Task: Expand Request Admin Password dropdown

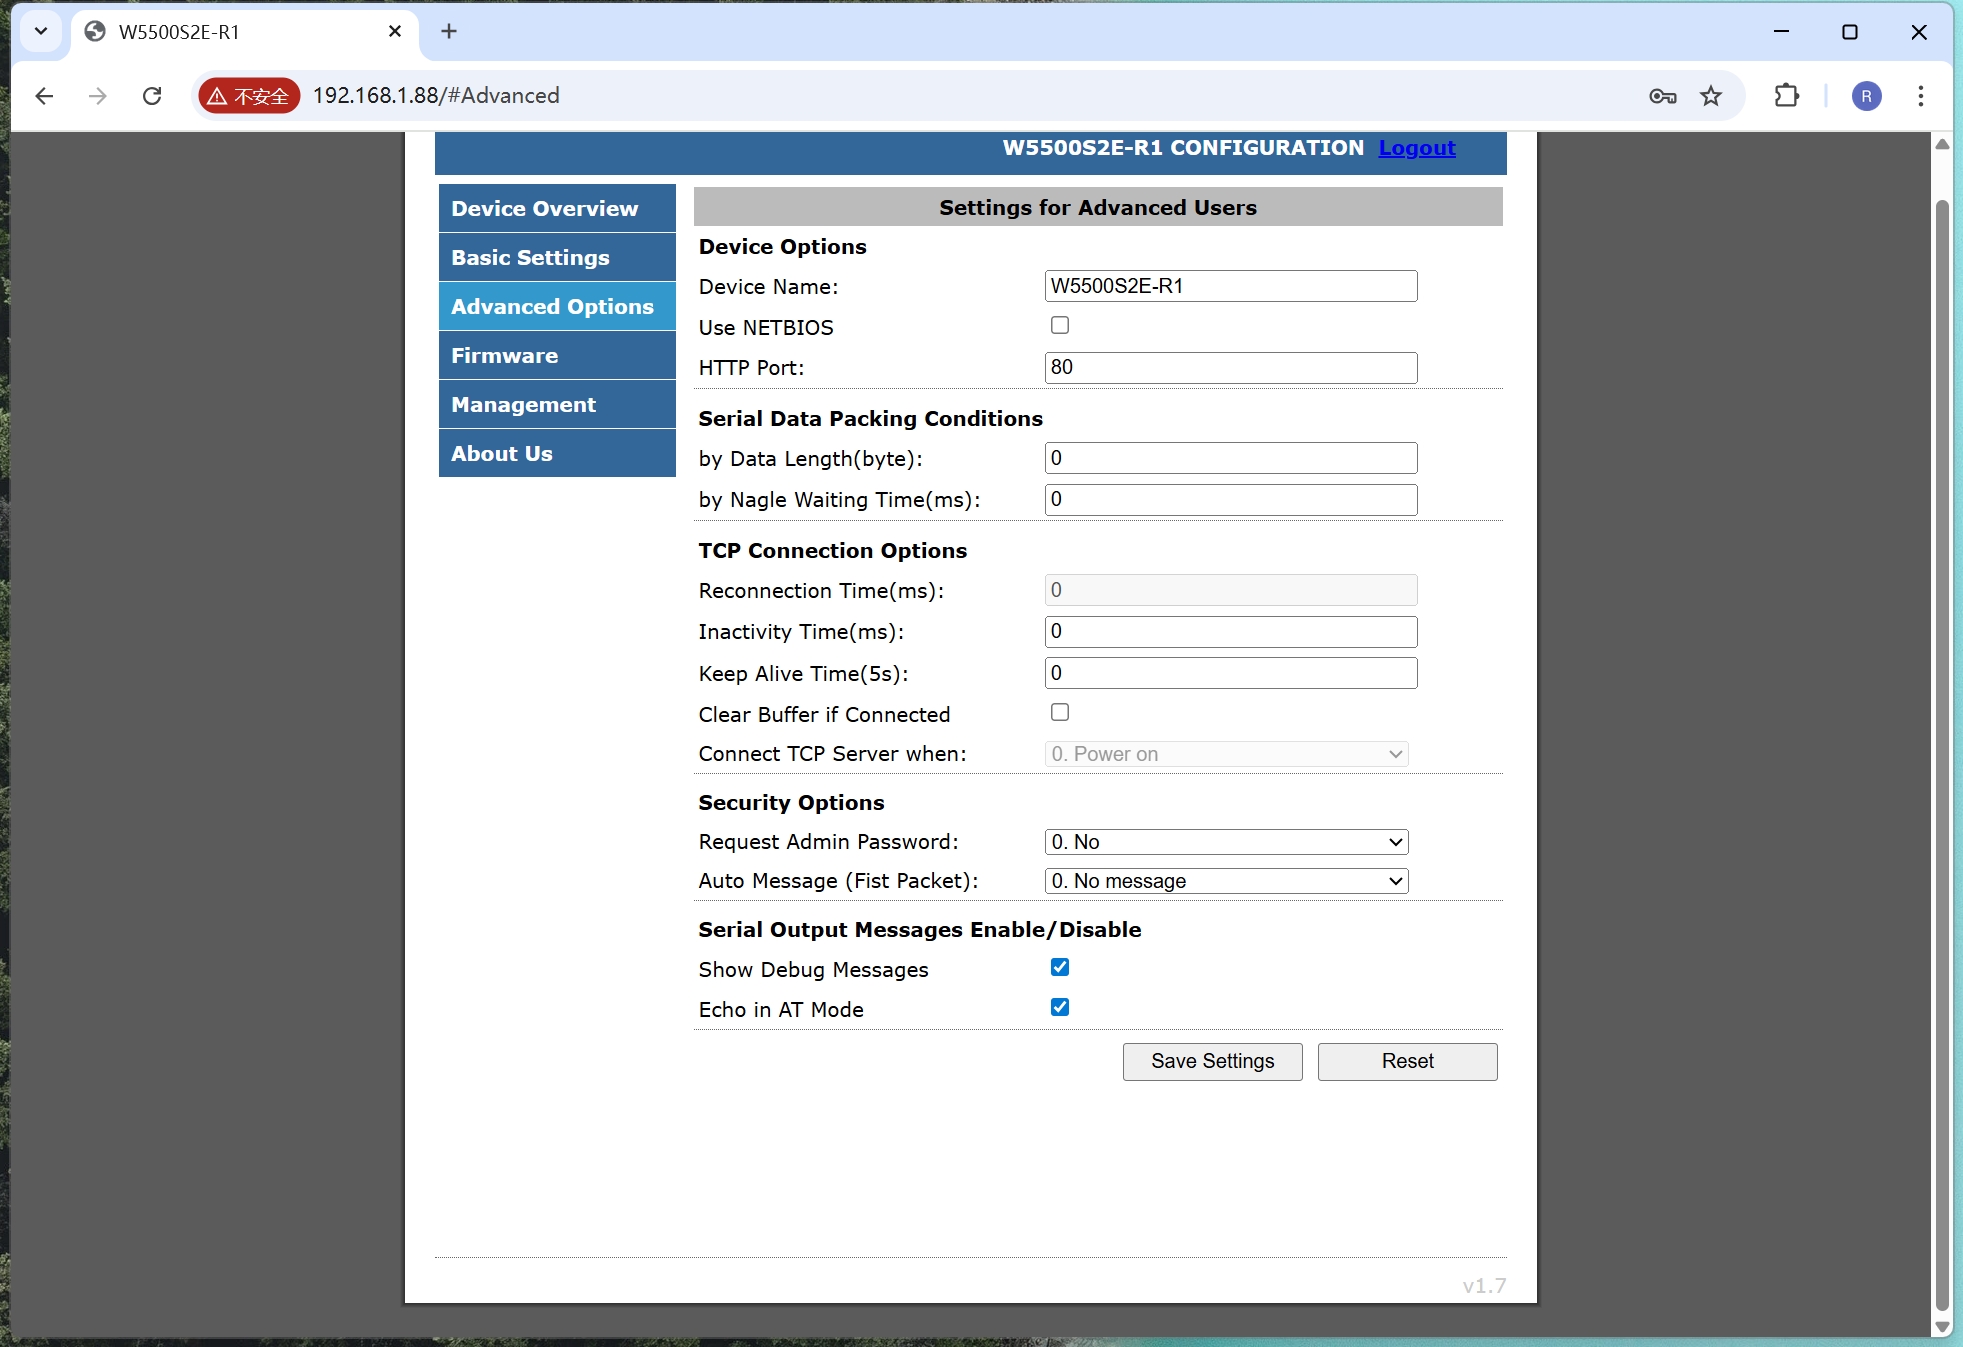Action: point(1226,842)
